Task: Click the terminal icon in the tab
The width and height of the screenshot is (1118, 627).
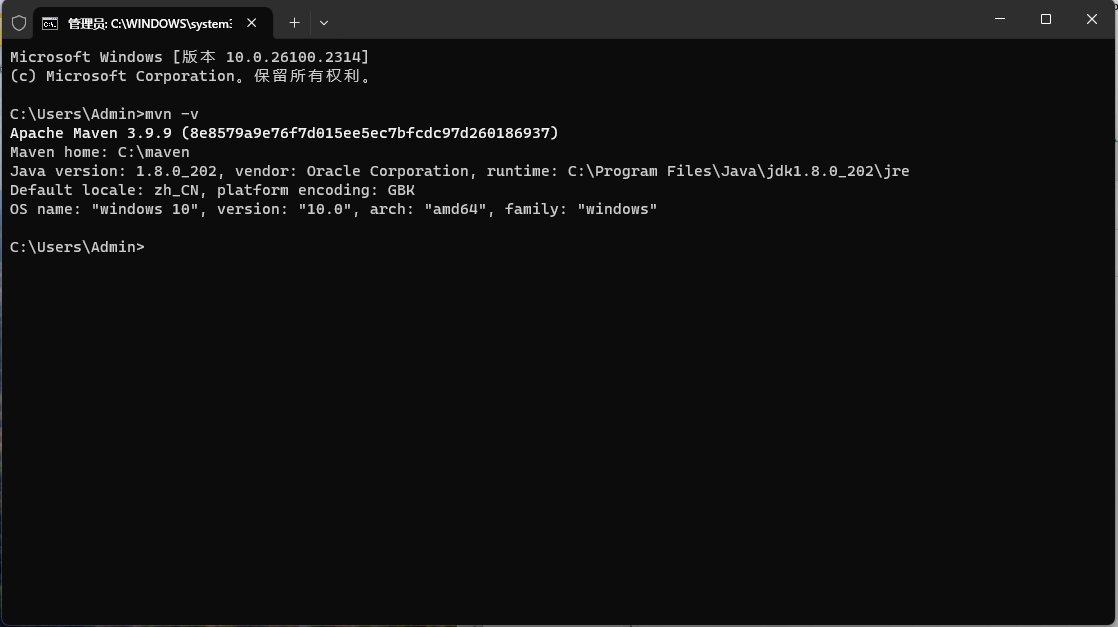Action: tap(50, 23)
